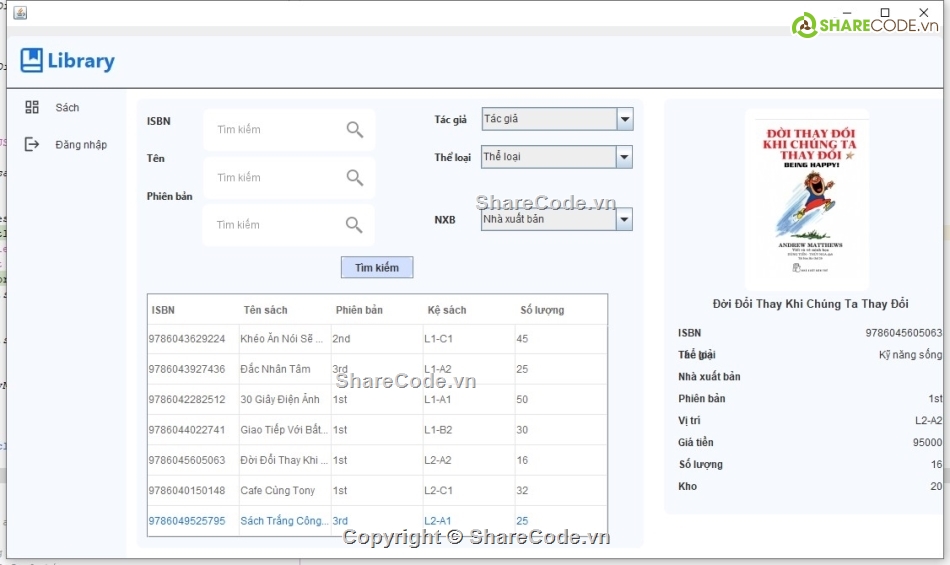Click the 30 Giây Điện Ảnh title cell
The width and height of the screenshot is (950, 565).
pyautogui.click(x=285, y=400)
